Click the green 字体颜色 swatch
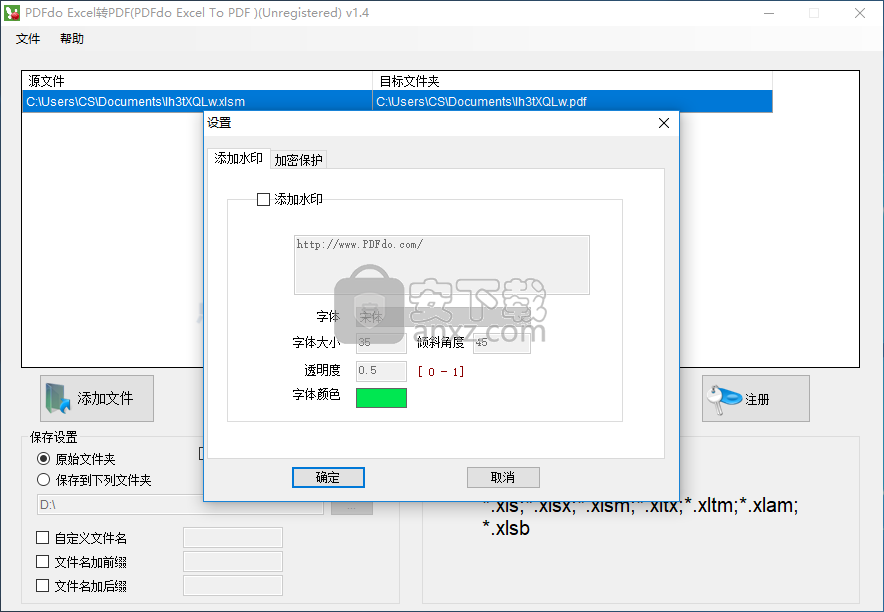 [x=381, y=398]
